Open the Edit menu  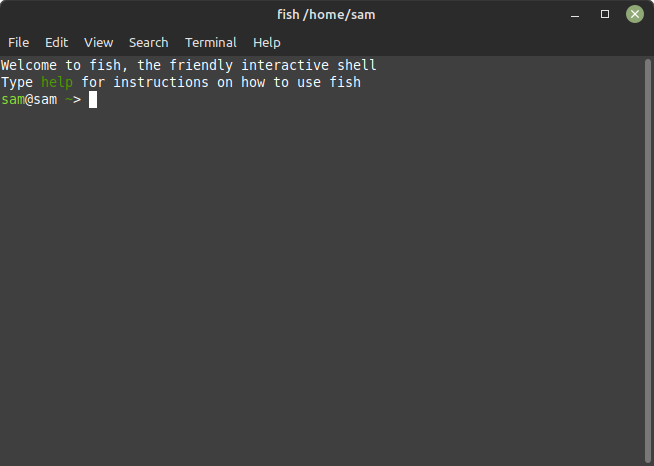click(x=56, y=43)
